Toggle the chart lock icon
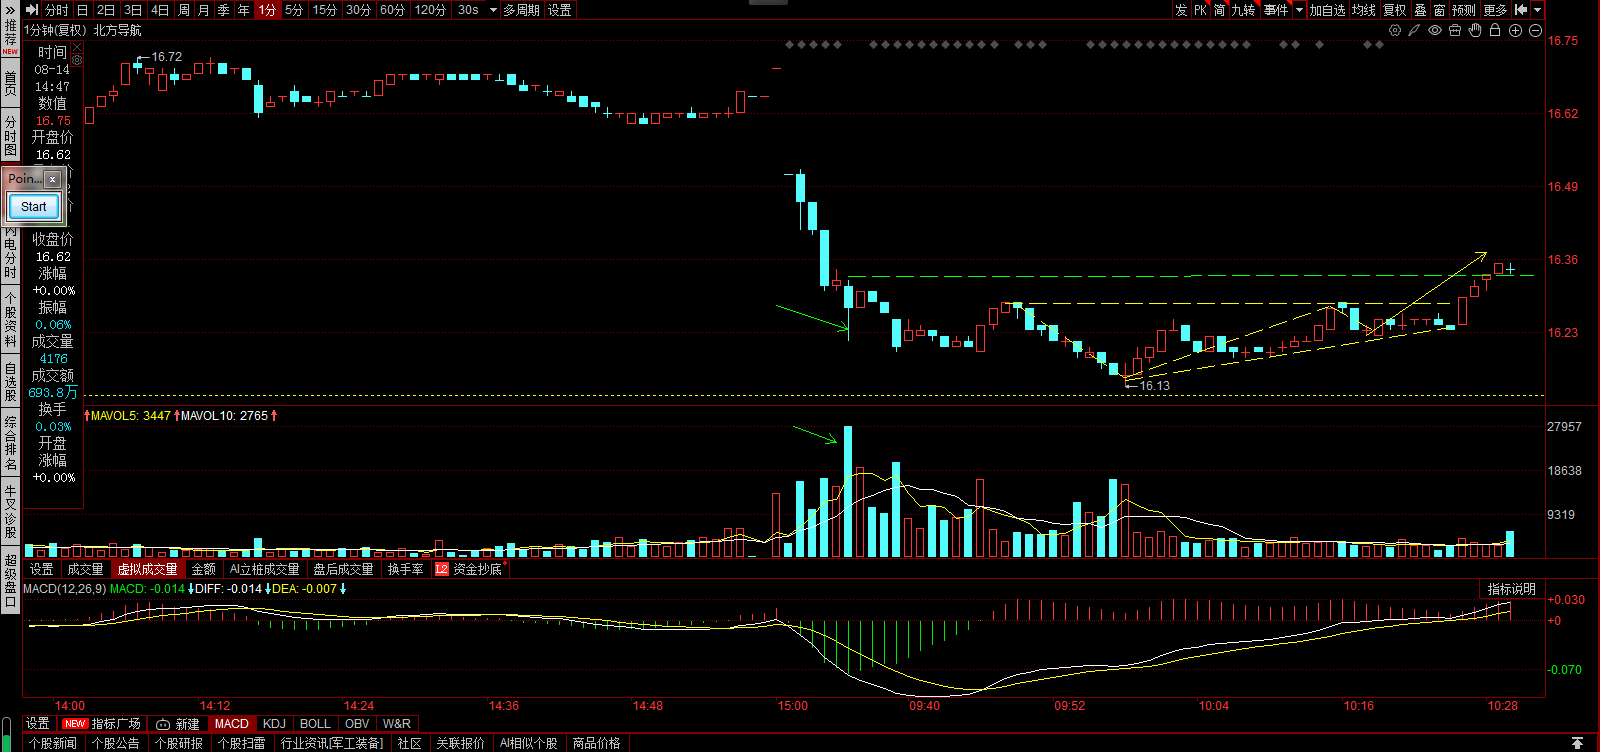The image size is (1600, 752). [x=1495, y=30]
